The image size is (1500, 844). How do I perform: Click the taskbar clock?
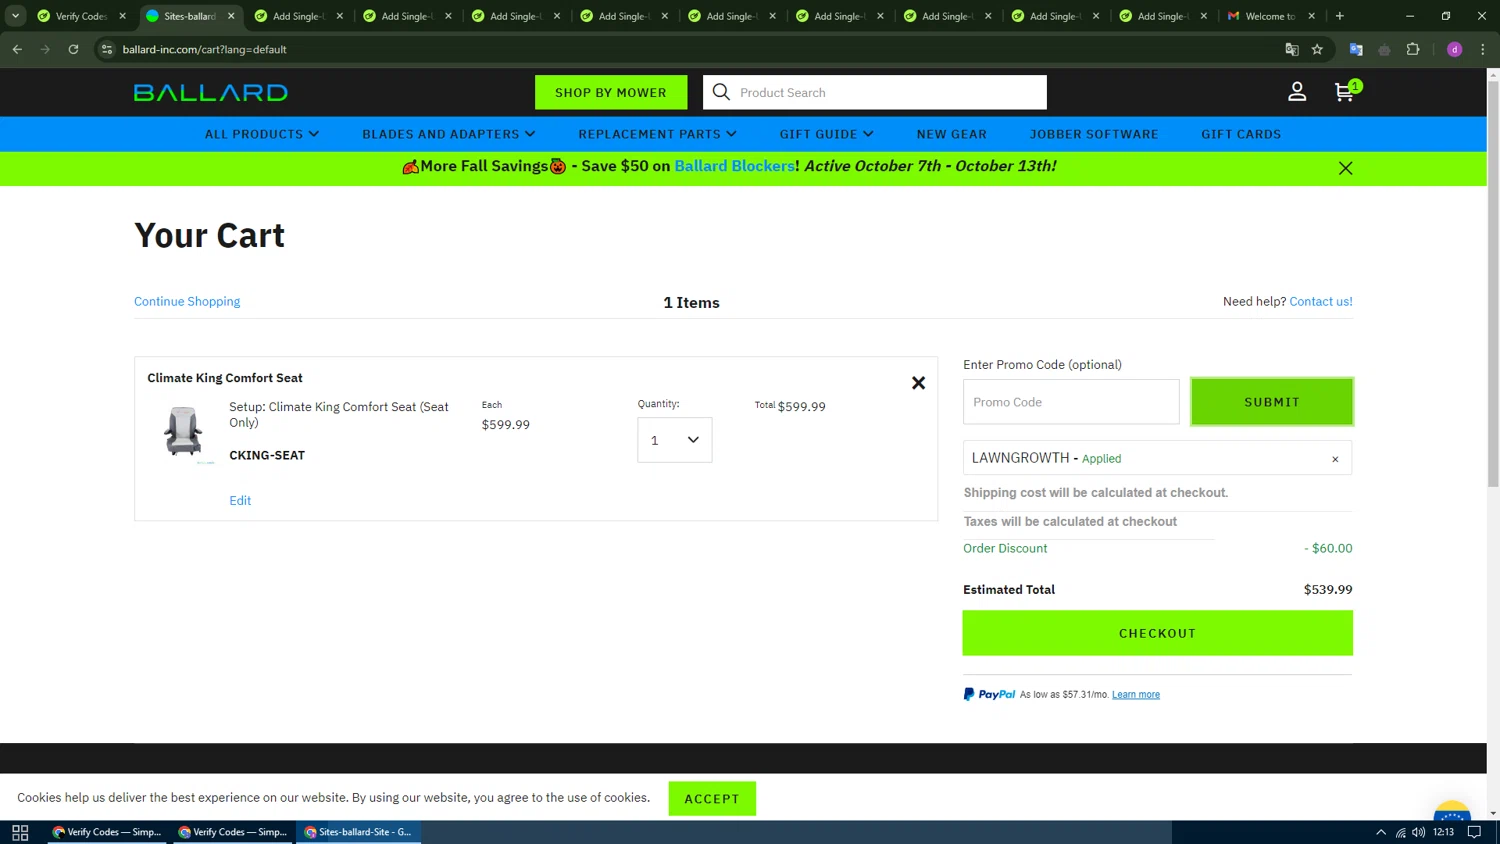(x=1443, y=832)
